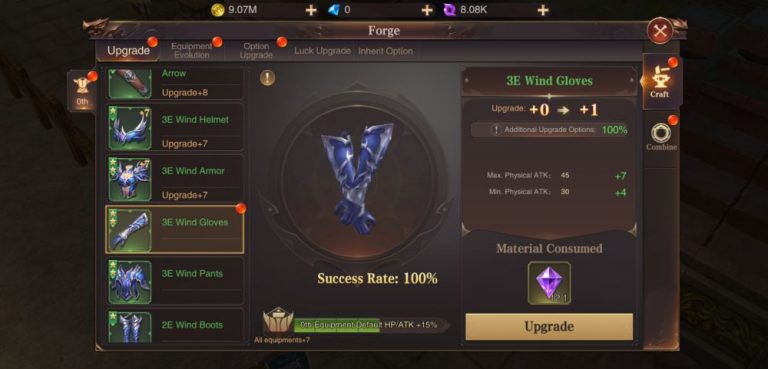Select 3E Wind Helmet in list
This screenshot has width=768, height=369.
coord(175,127)
